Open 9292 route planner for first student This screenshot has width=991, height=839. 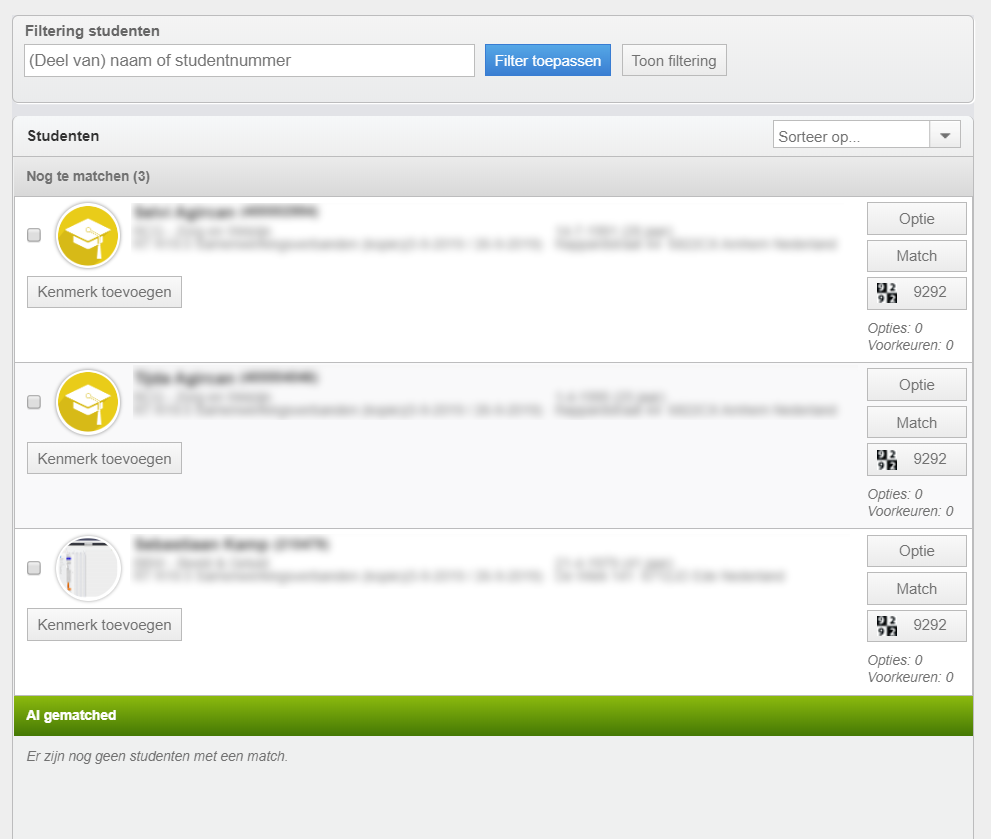tap(916, 293)
